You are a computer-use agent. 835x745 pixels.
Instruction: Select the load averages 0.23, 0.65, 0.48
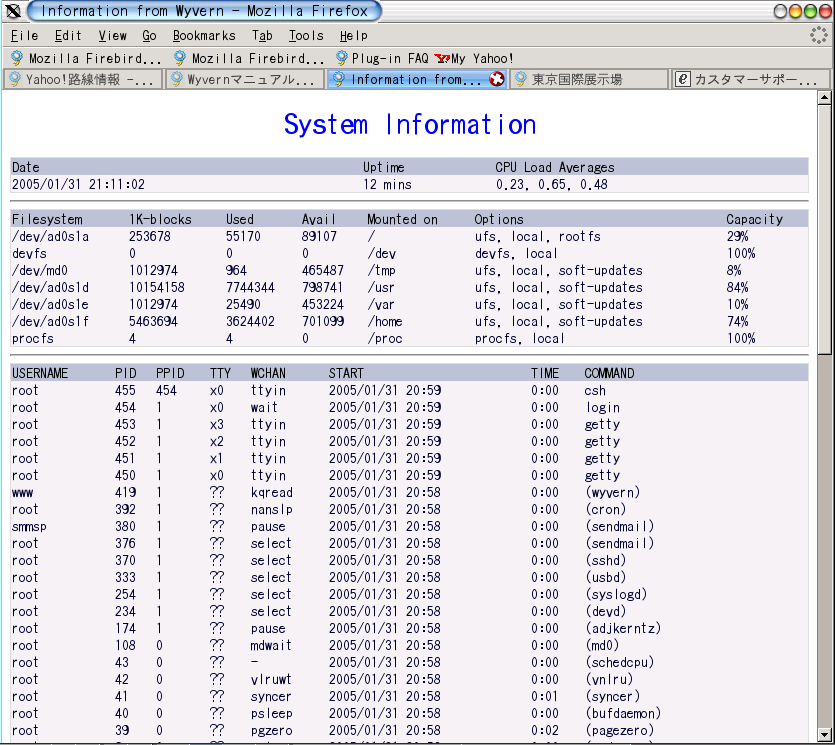(552, 184)
